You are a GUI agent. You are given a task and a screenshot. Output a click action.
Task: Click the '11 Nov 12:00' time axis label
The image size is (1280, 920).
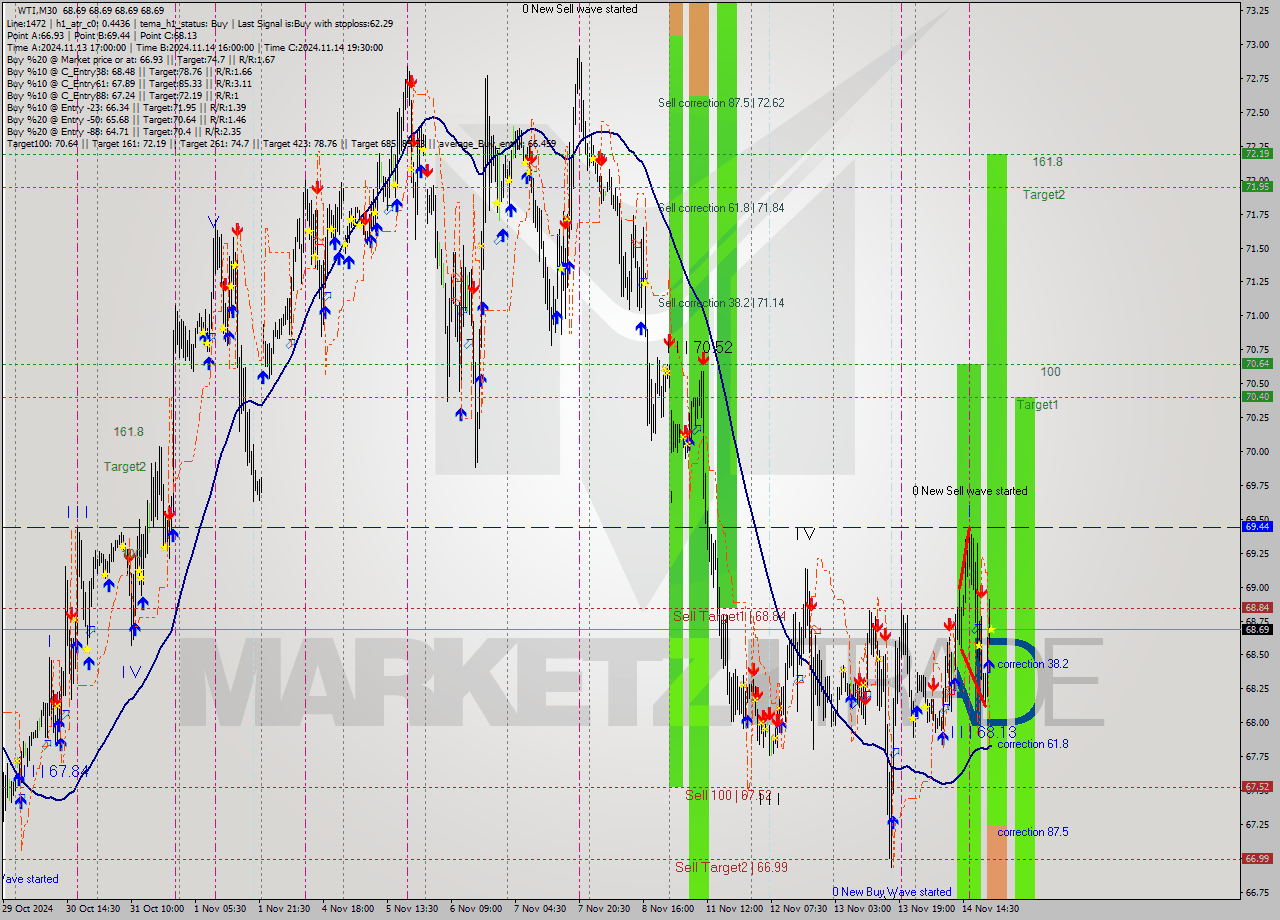pos(733,909)
